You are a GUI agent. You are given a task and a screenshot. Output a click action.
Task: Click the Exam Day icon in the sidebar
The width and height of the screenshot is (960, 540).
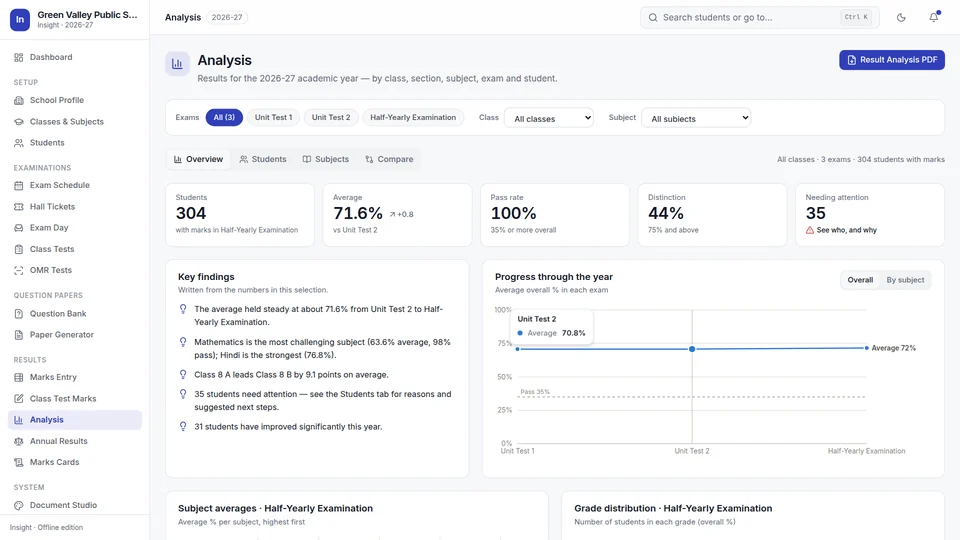[x=18, y=228]
